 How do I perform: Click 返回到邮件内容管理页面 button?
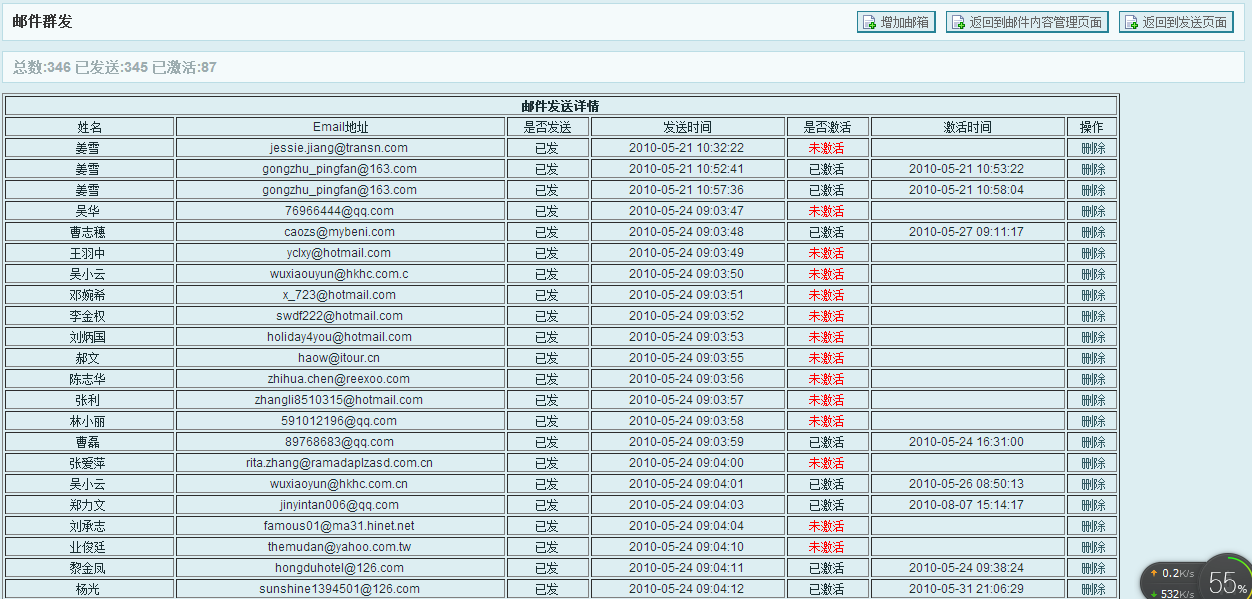click(1027, 22)
